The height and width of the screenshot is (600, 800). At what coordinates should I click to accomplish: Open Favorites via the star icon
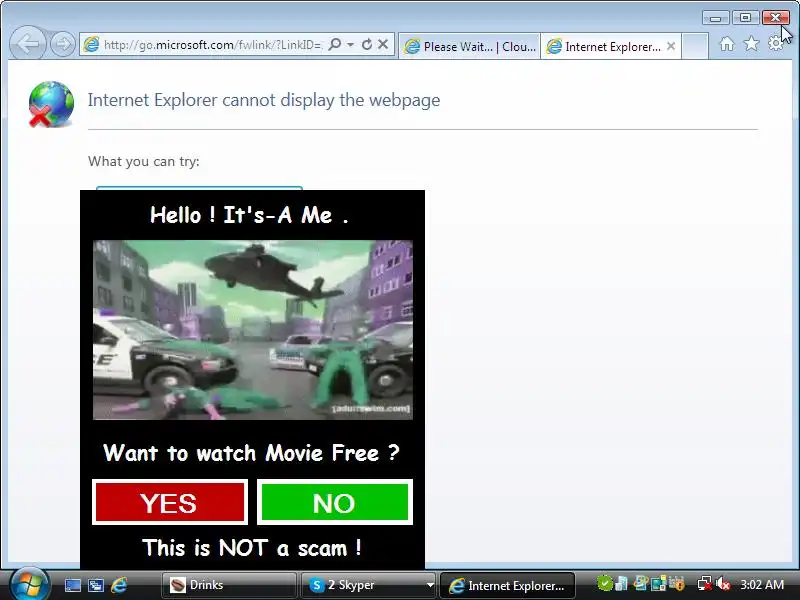pos(751,44)
